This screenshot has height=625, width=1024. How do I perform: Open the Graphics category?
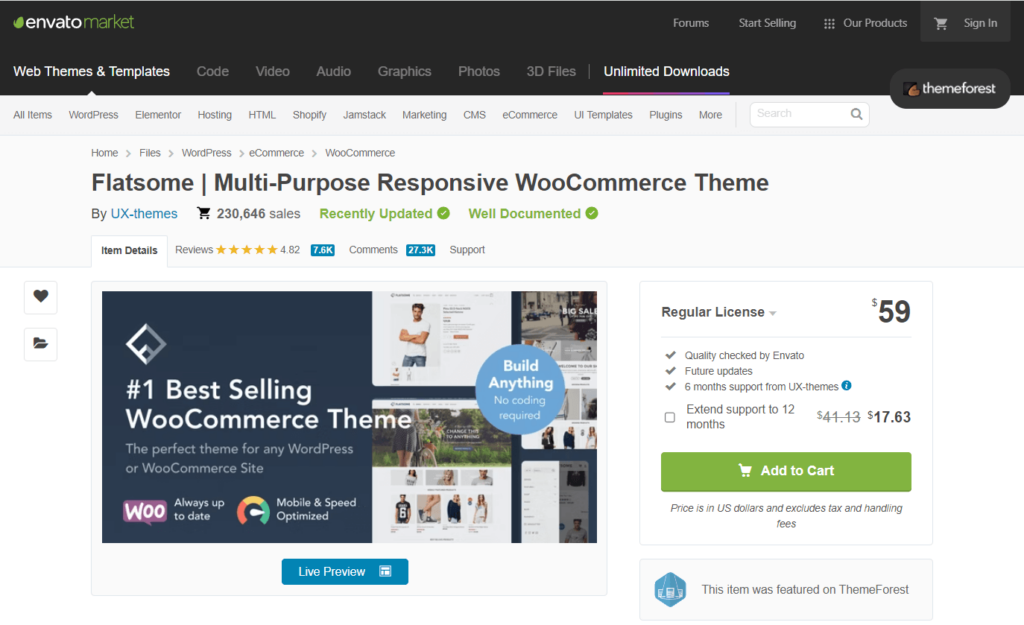click(404, 71)
